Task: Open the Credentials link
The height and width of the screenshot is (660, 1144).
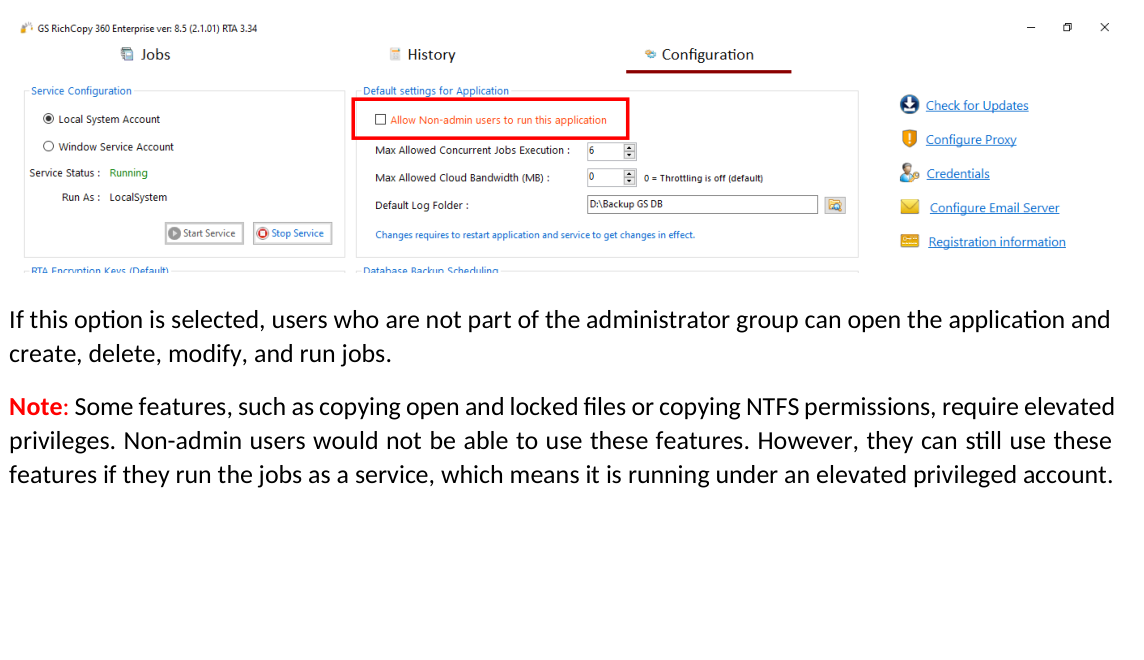Action: (x=958, y=174)
